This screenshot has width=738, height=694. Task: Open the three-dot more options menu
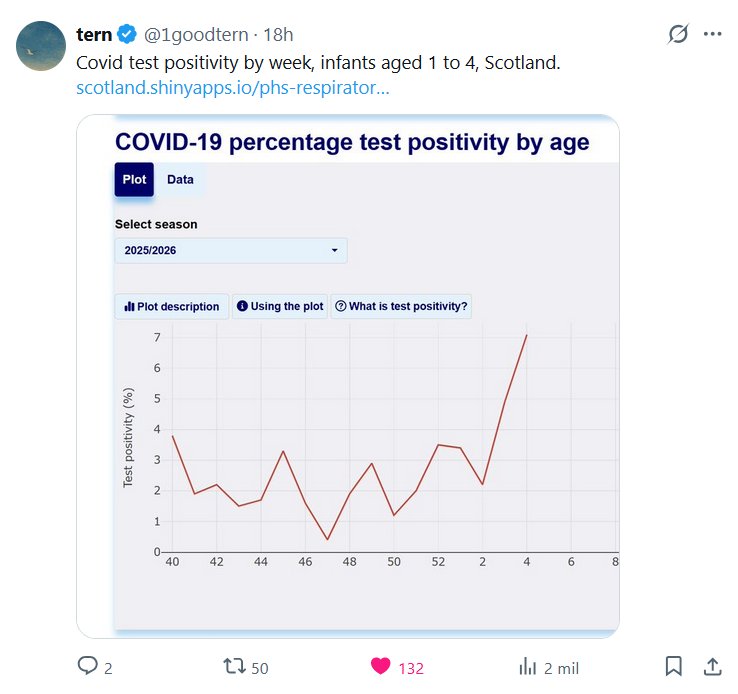[712, 34]
